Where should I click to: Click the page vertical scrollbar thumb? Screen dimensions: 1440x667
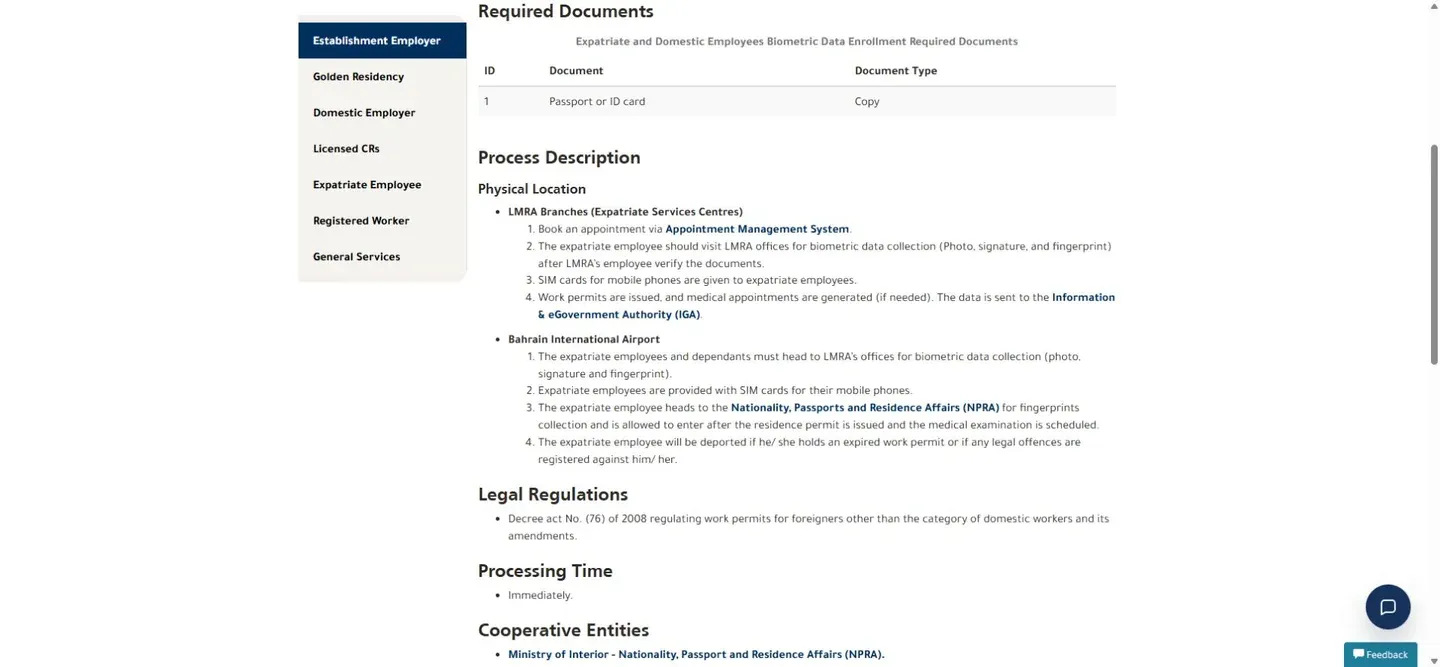(x=1434, y=254)
